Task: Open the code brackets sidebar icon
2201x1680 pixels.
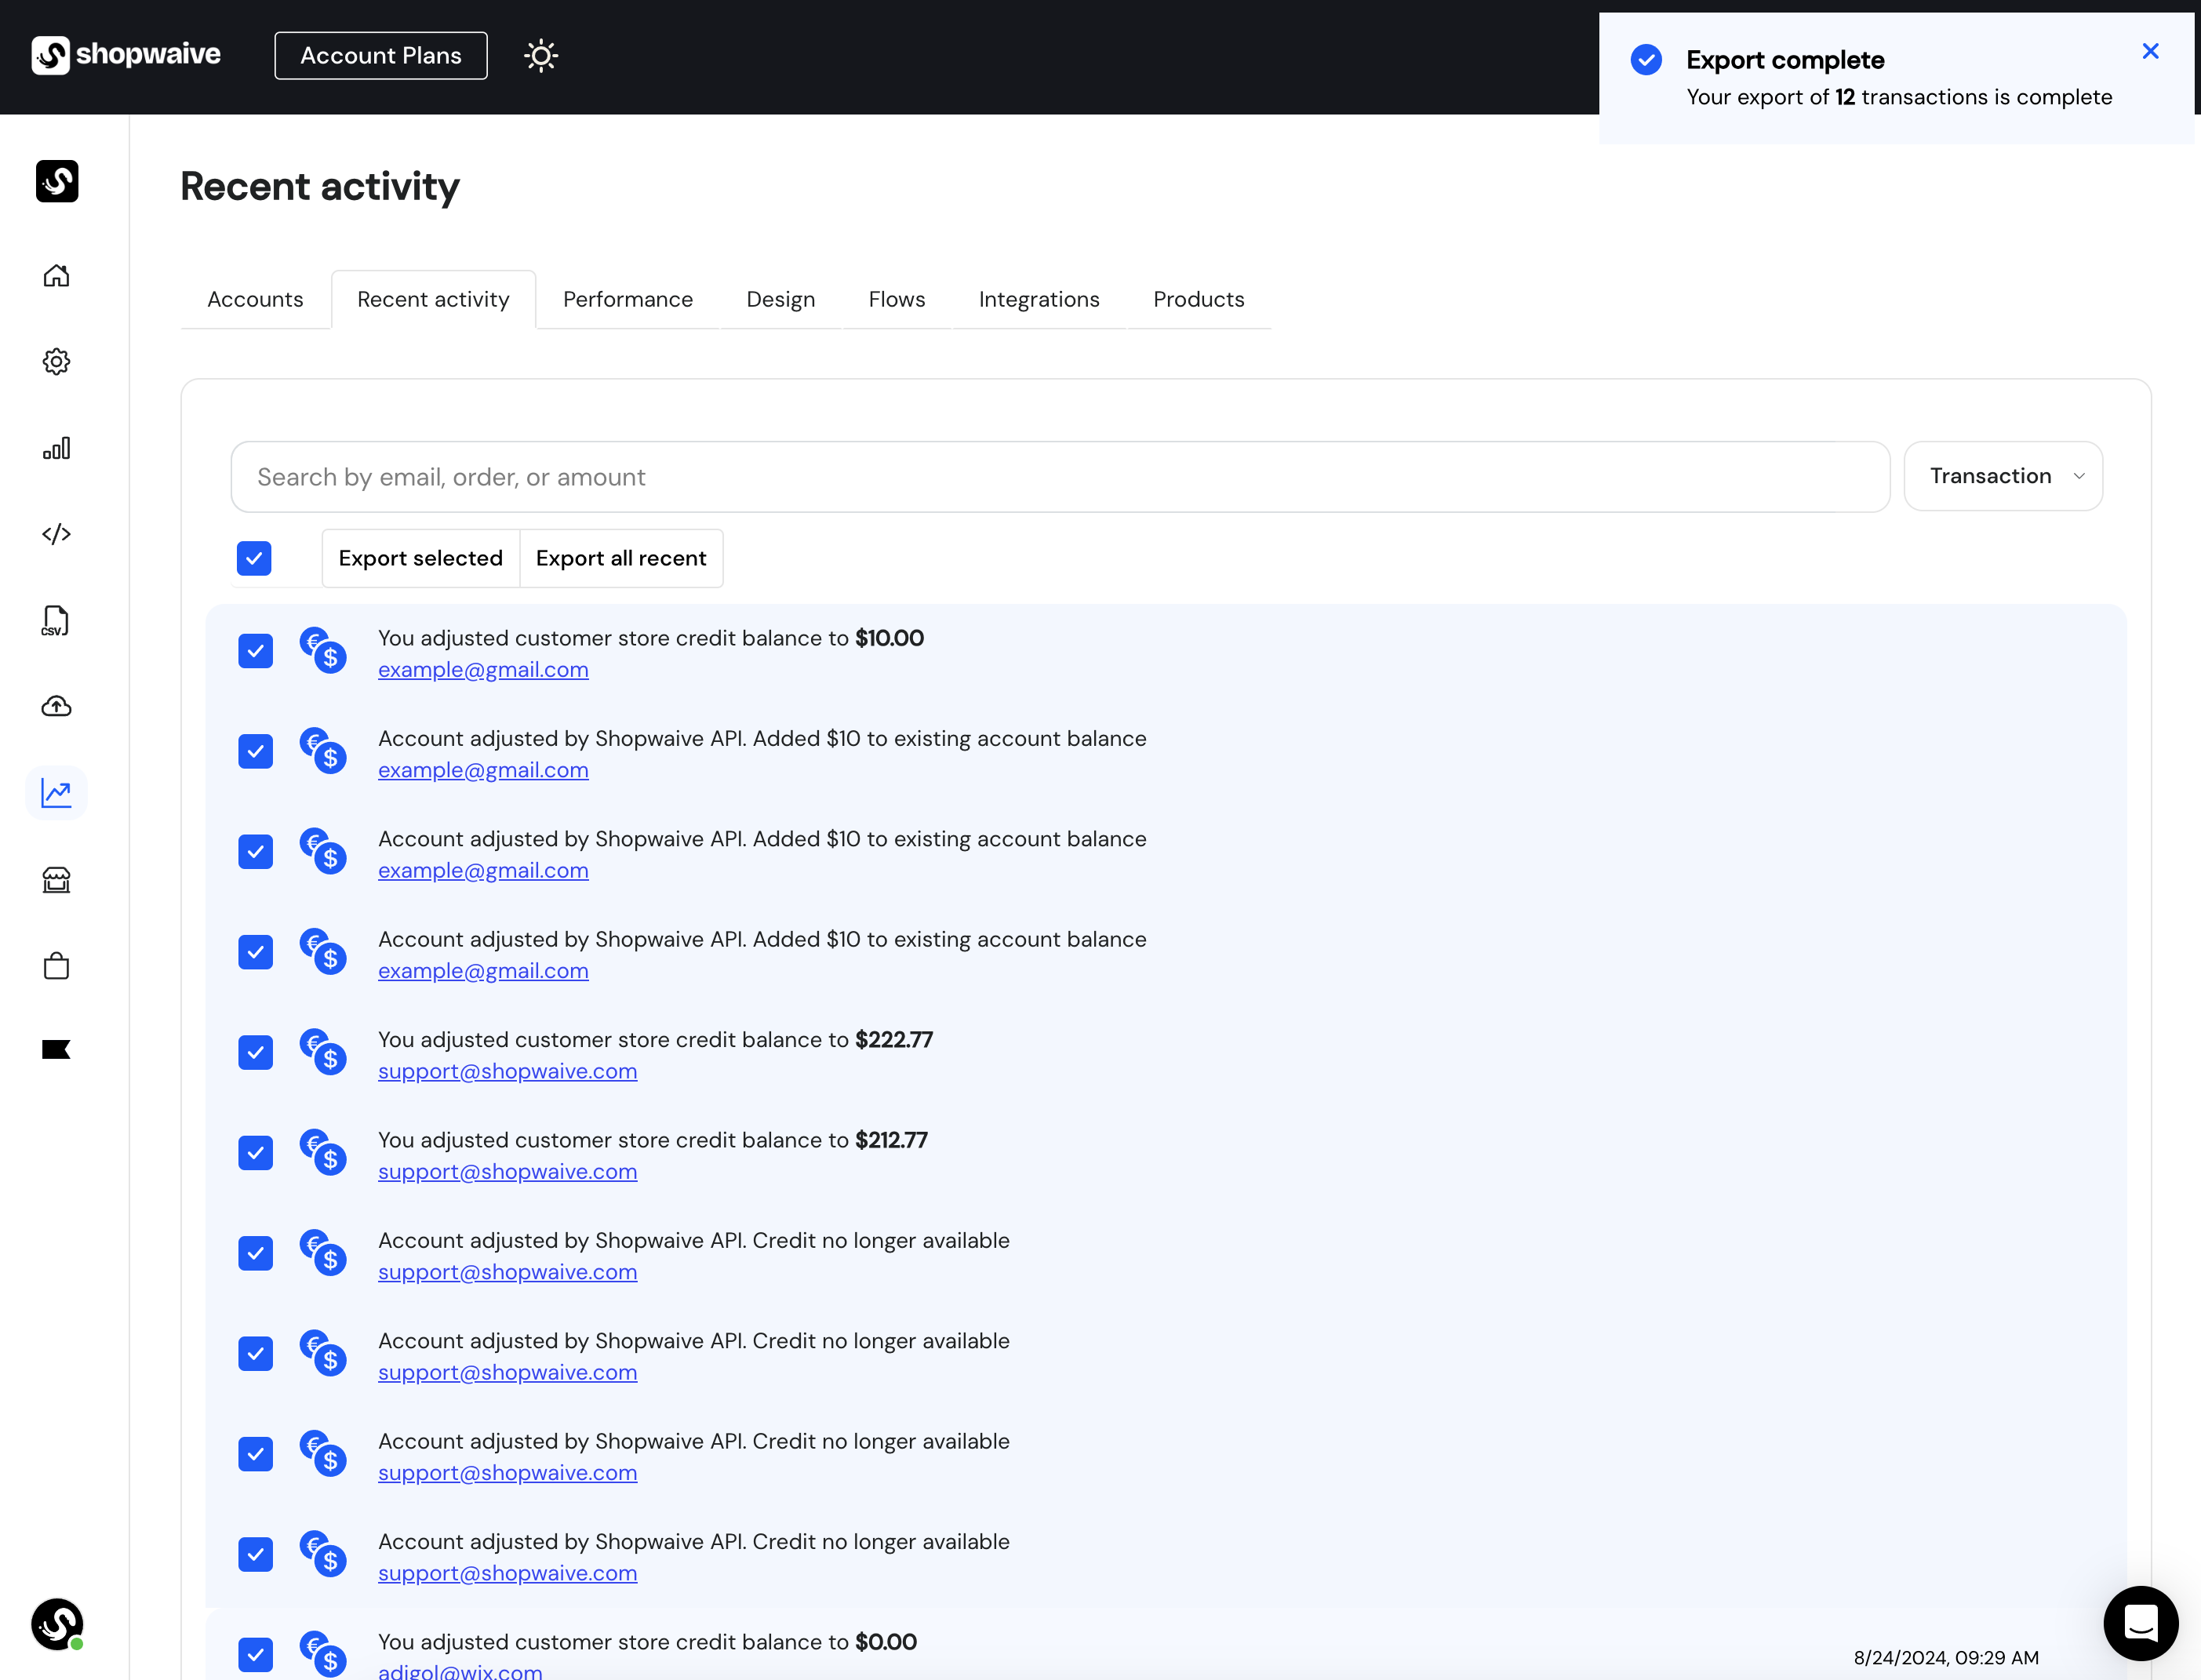Action: click(x=57, y=534)
